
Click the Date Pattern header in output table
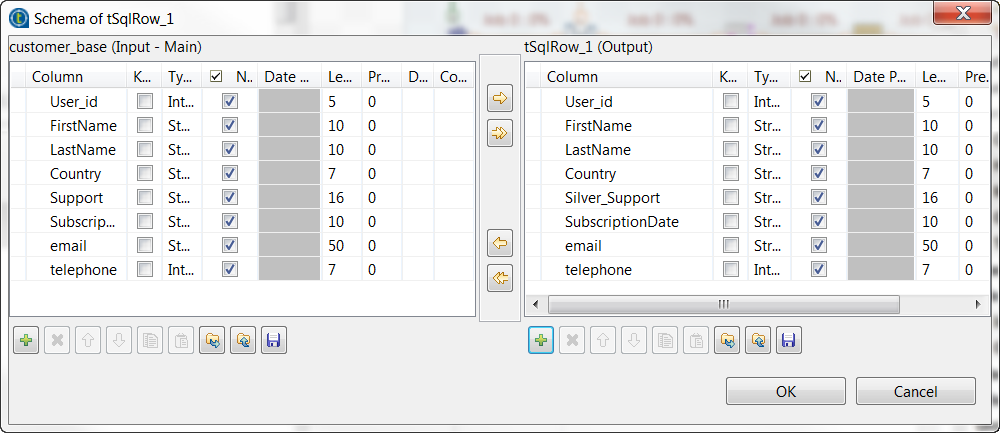pos(882,77)
